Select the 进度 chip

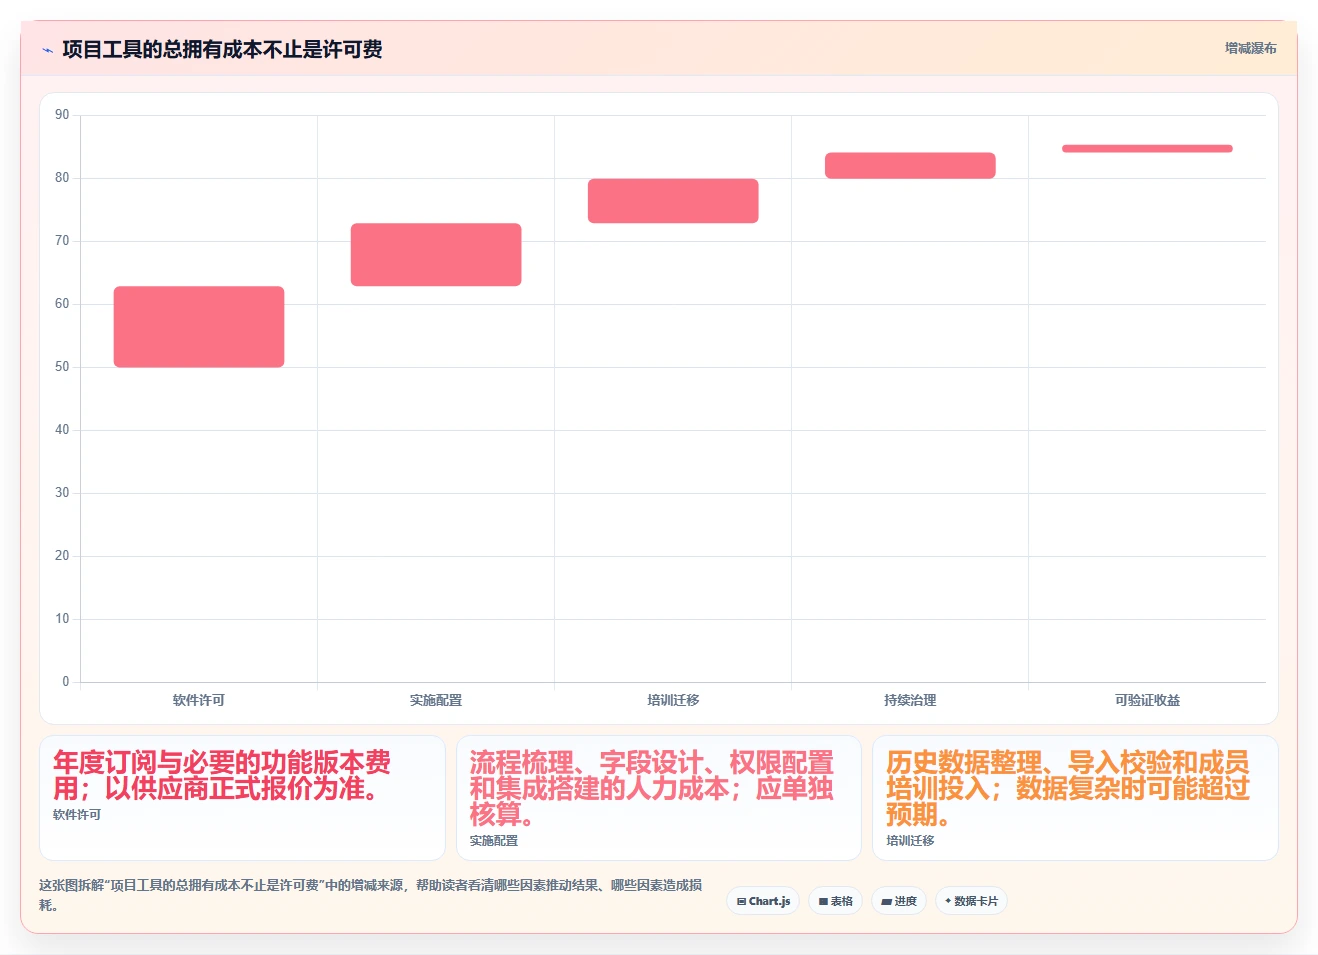point(899,901)
